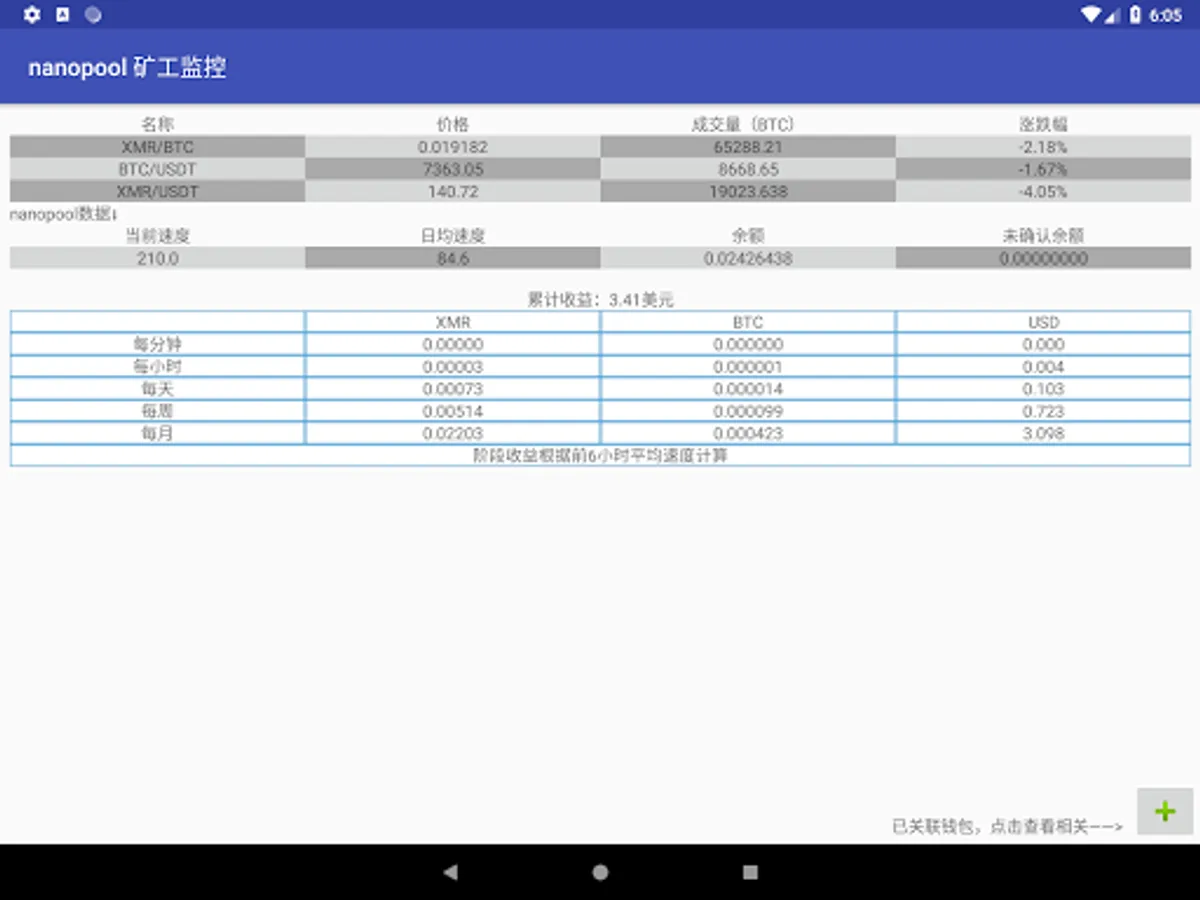The image size is (1200, 900).
Task: Tap the nanopool 矿工监控 title
Action: click(x=127, y=68)
